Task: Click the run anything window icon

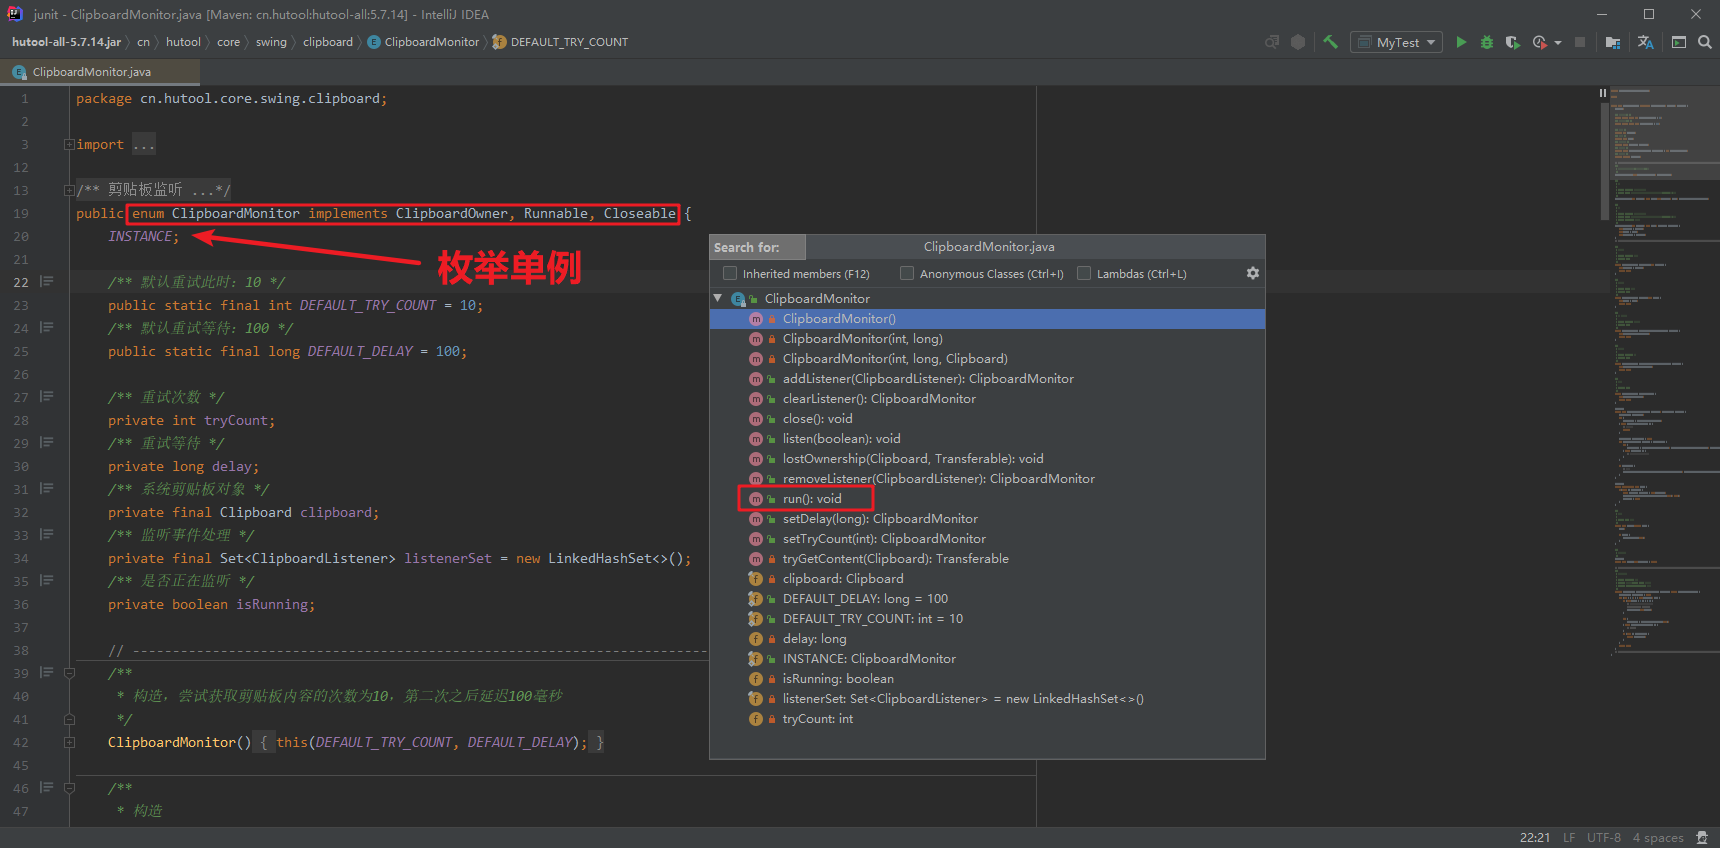Action: [x=1679, y=42]
